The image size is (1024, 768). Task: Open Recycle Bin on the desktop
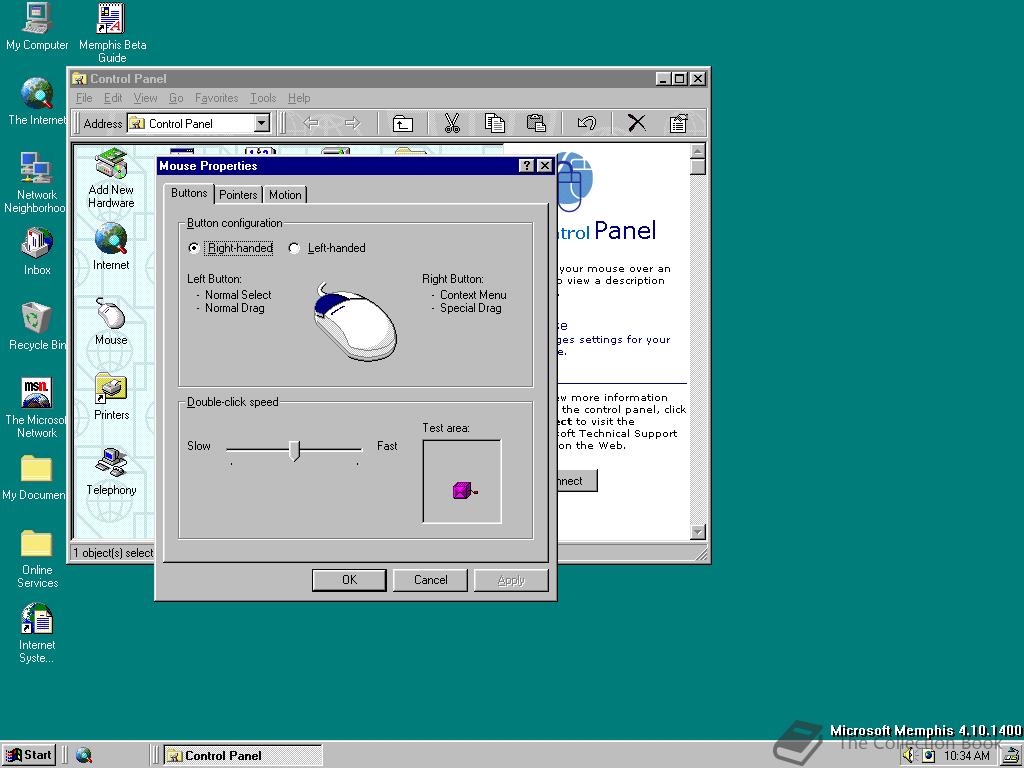pos(36,320)
